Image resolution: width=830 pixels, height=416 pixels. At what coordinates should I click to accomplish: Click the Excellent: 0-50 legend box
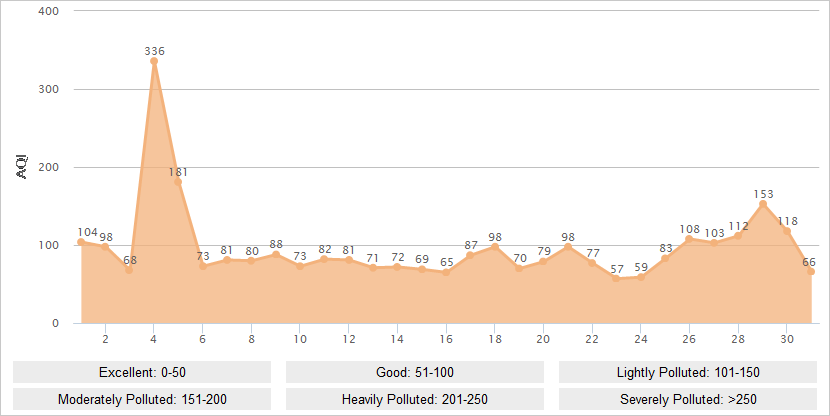pos(142,372)
